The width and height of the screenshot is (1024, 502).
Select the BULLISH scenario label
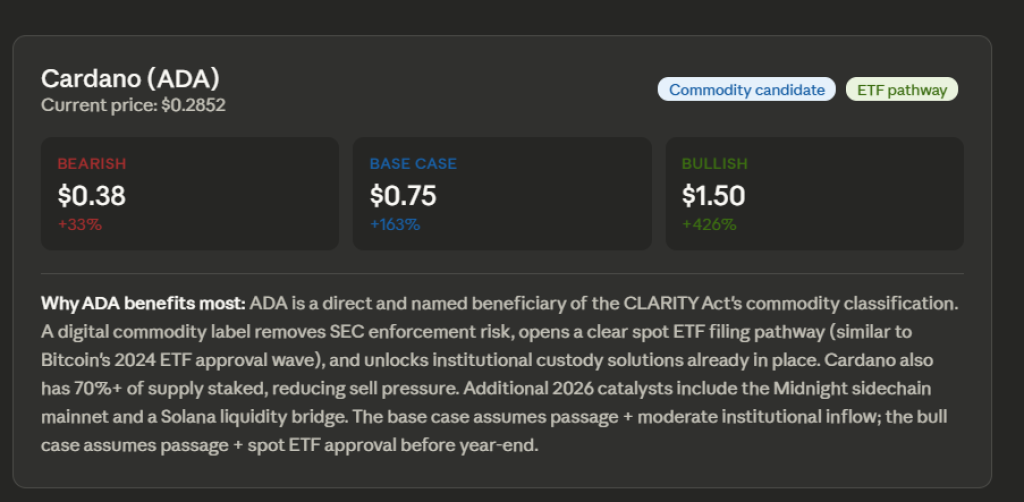[x=715, y=164]
